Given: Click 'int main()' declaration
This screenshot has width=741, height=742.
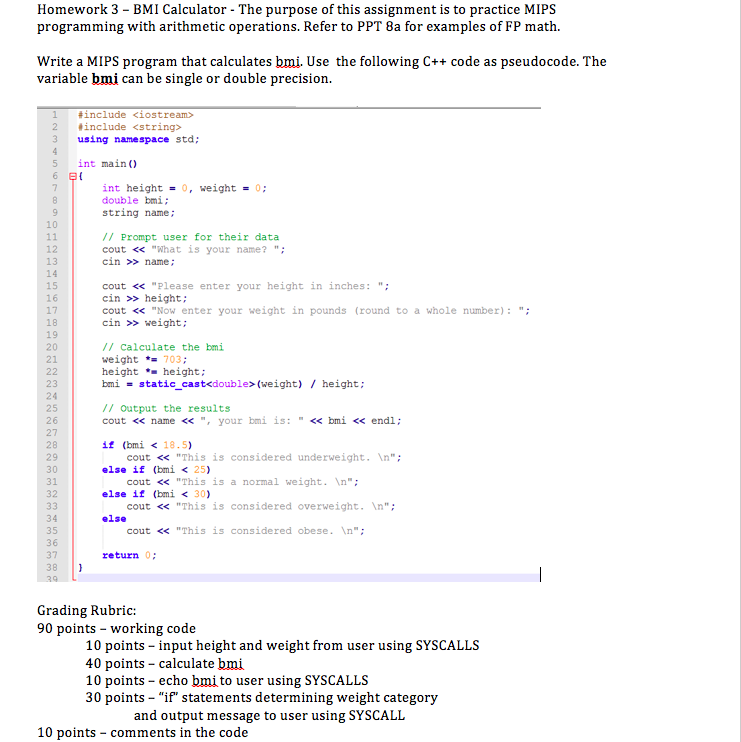Looking at the screenshot, I should [107, 164].
